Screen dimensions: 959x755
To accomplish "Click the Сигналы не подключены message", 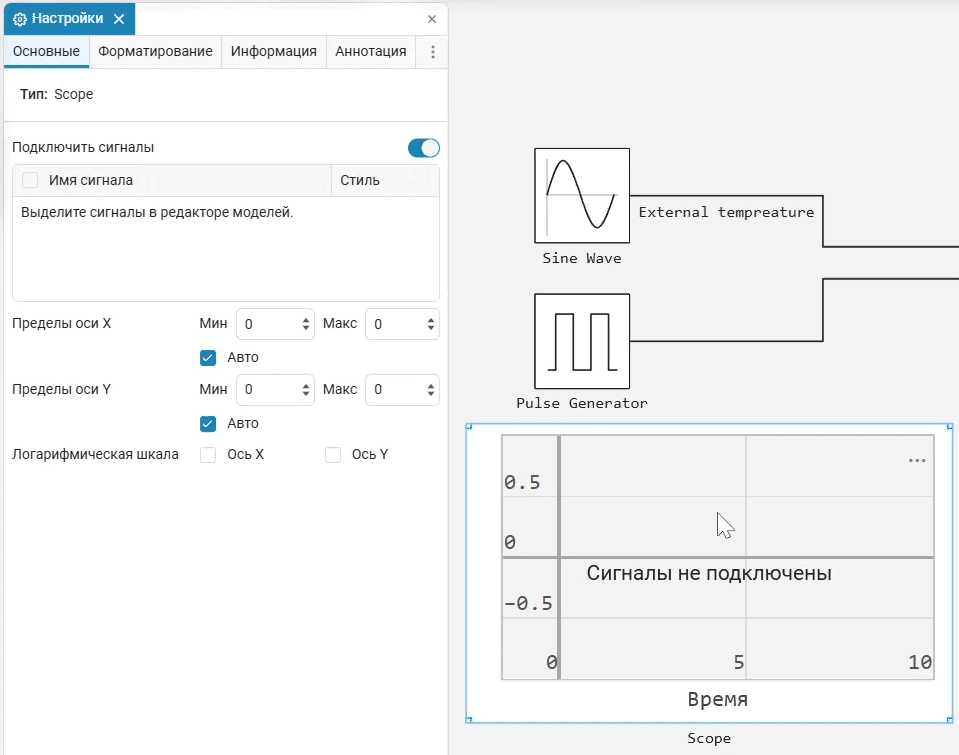I will 709,573.
